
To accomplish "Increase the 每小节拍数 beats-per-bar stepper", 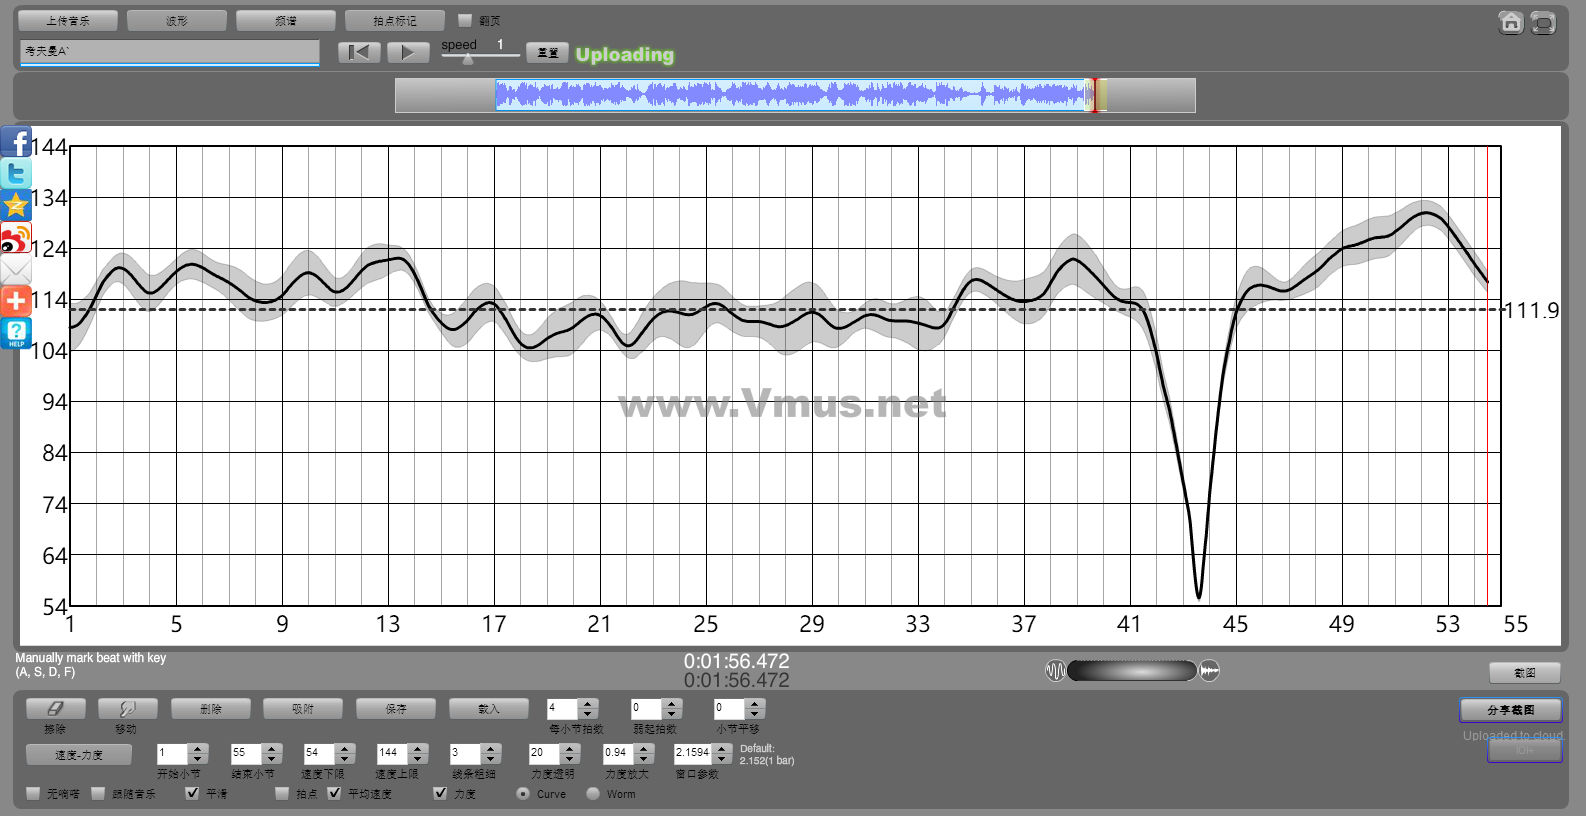I will pyautogui.click(x=588, y=703).
